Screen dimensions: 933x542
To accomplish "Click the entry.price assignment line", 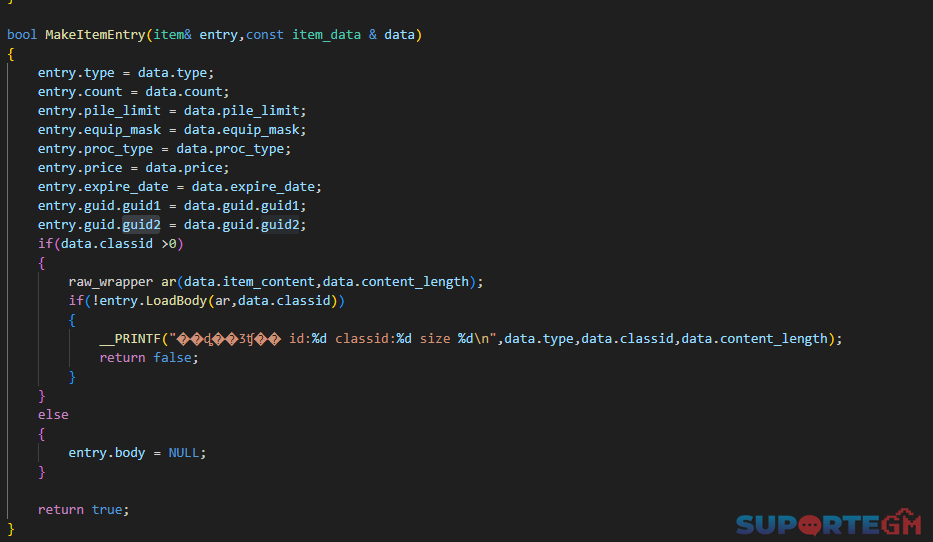I will click(133, 168).
